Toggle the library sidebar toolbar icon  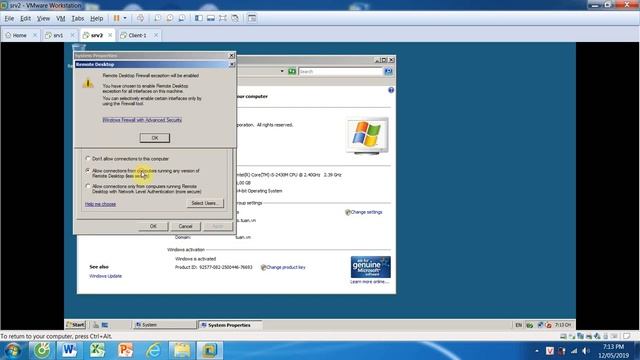pos(198,18)
